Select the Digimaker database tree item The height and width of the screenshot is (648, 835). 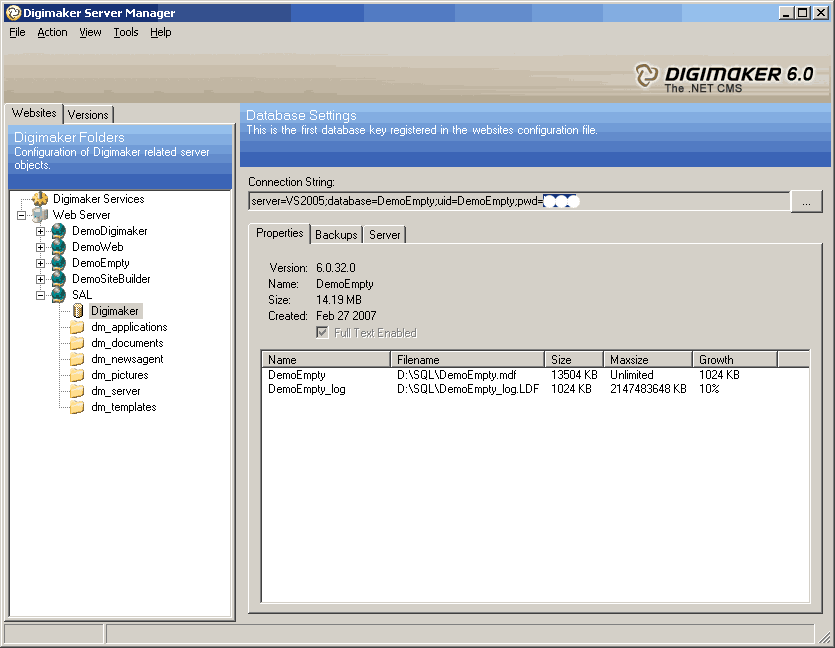click(115, 311)
